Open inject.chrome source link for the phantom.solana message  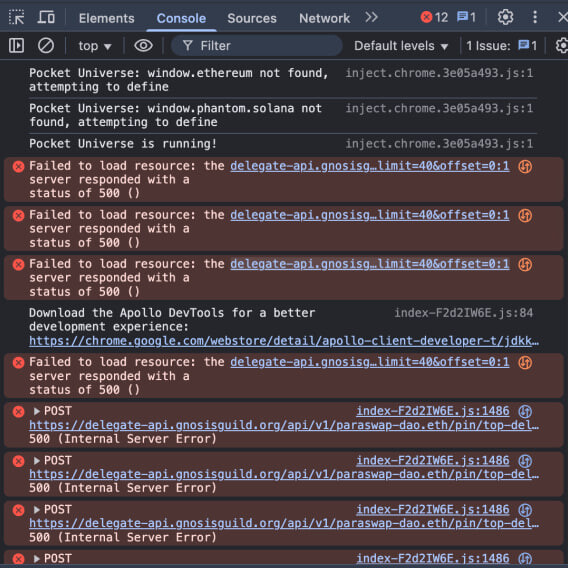[x=439, y=108]
